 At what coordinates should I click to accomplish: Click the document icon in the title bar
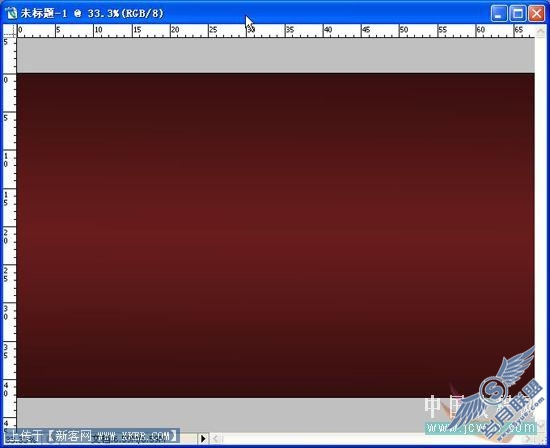point(11,13)
